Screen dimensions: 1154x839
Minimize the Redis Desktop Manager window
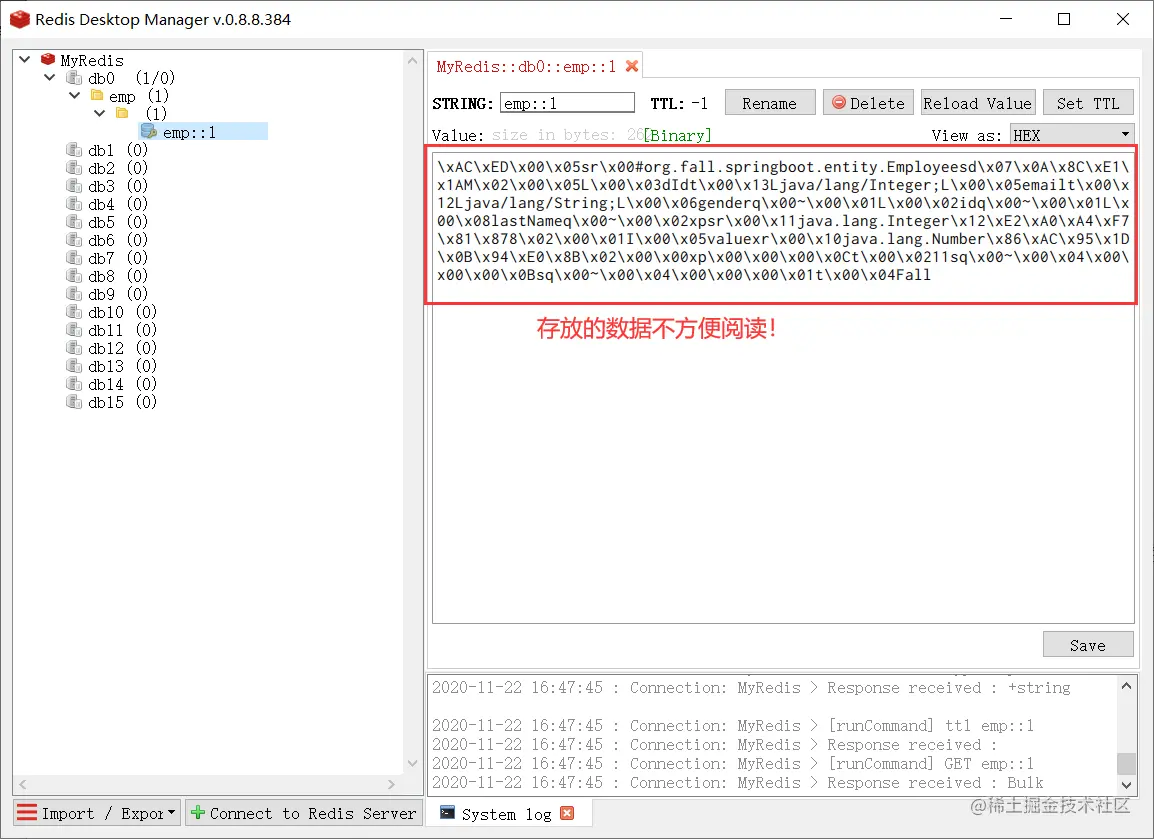1006,19
